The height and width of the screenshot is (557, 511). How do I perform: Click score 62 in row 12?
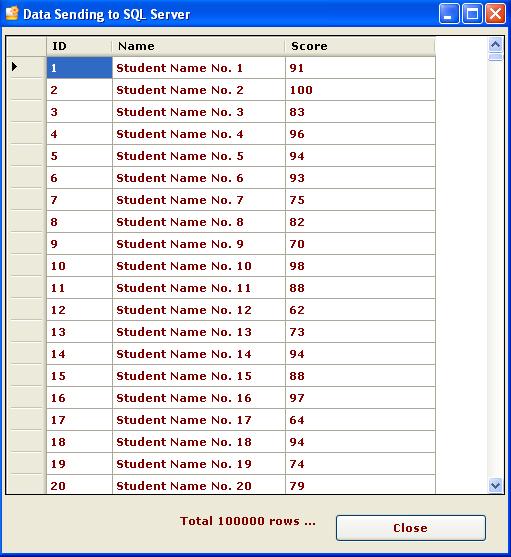pos(360,310)
